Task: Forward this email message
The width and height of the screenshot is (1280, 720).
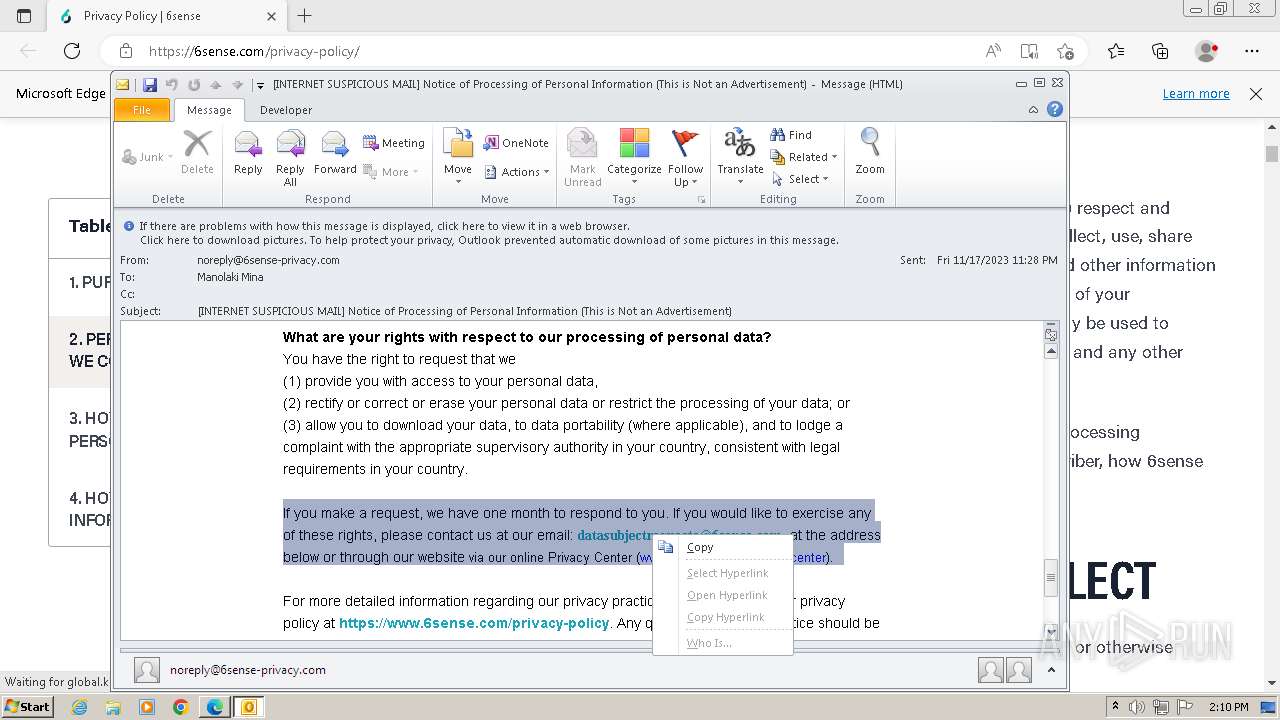Action: (x=335, y=153)
